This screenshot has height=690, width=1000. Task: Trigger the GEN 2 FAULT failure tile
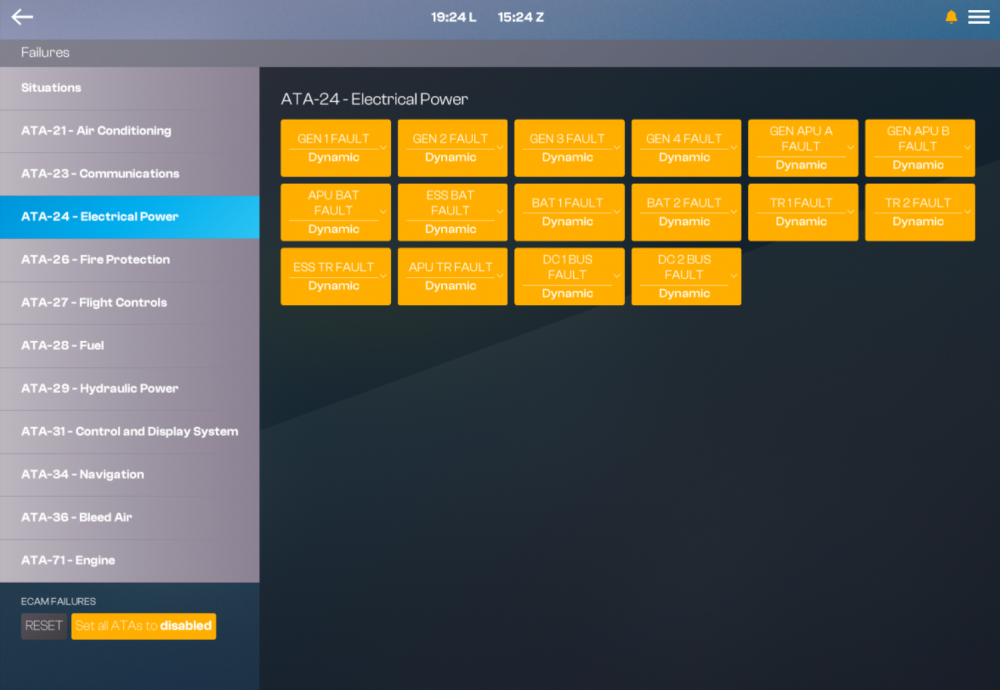tap(452, 148)
